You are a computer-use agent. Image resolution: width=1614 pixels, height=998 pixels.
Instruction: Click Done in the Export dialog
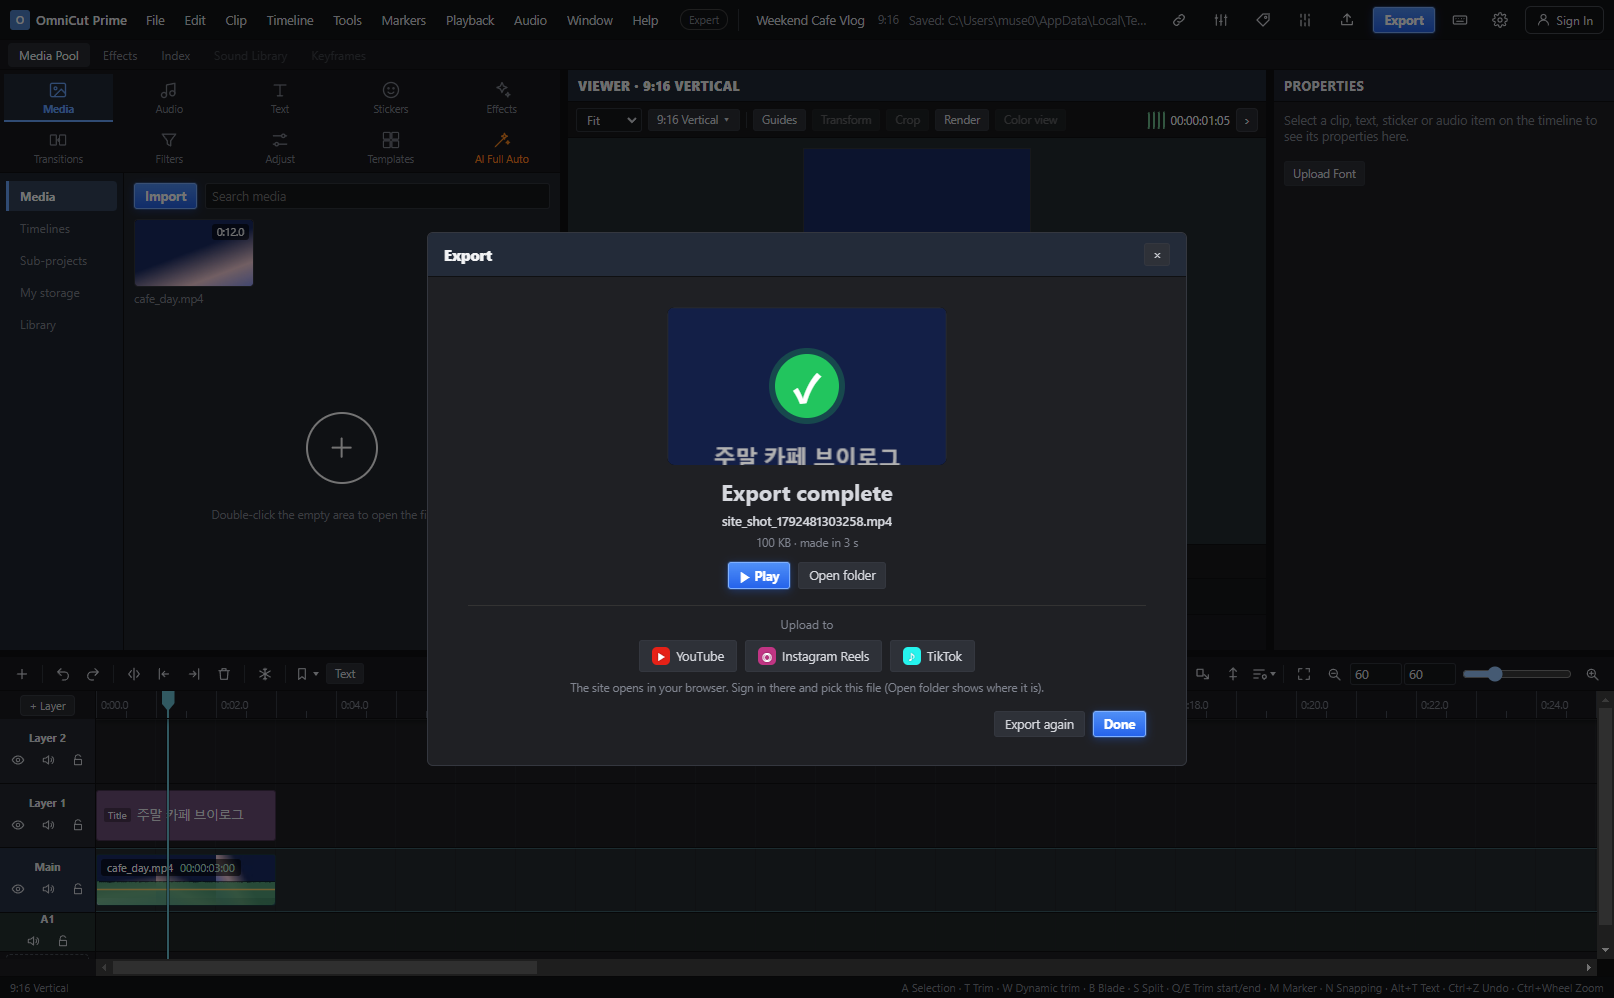pyautogui.click(x=1119, y=724)
